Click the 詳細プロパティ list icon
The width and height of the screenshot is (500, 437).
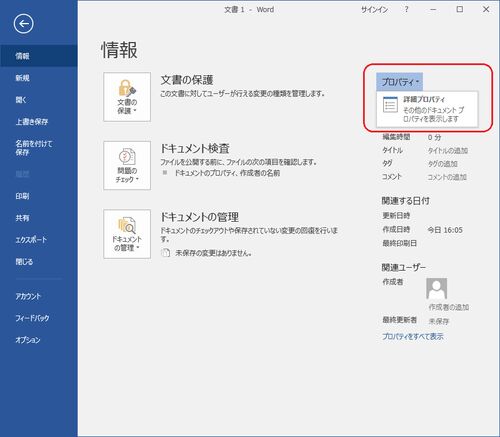[x=390, y=105]
